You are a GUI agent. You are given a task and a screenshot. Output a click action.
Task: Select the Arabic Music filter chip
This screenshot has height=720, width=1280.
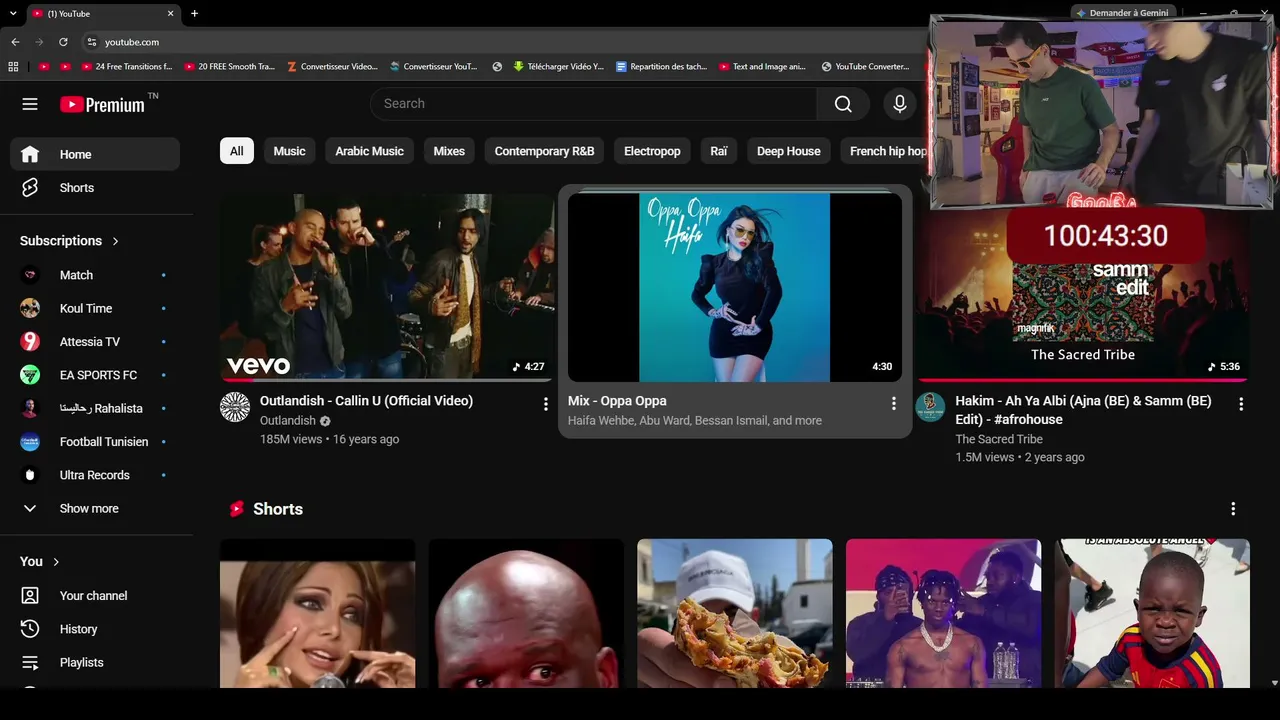[x=369, y=151]
